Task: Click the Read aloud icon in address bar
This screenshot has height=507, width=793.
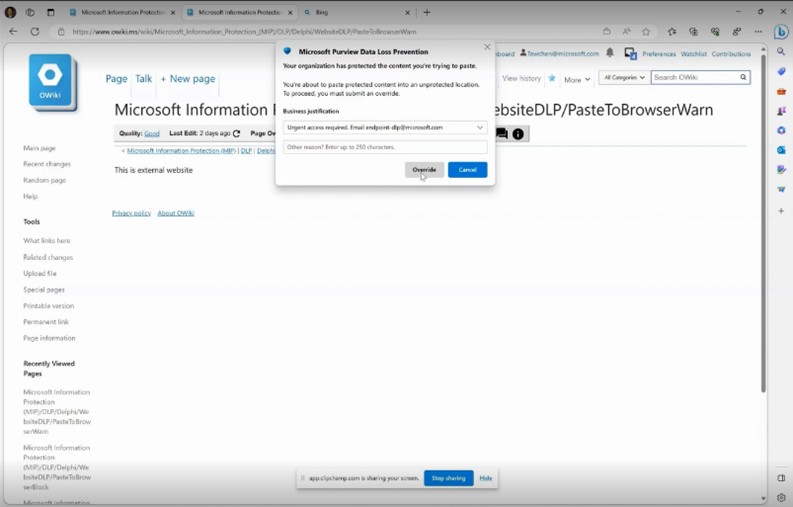Action: point(627,31)
